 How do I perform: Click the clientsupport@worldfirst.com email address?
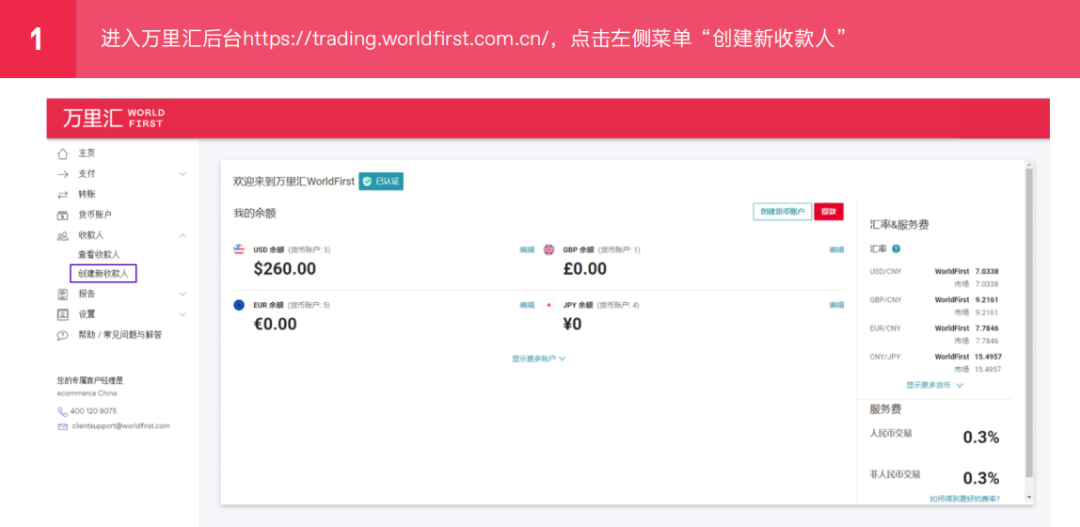point(121,426)
